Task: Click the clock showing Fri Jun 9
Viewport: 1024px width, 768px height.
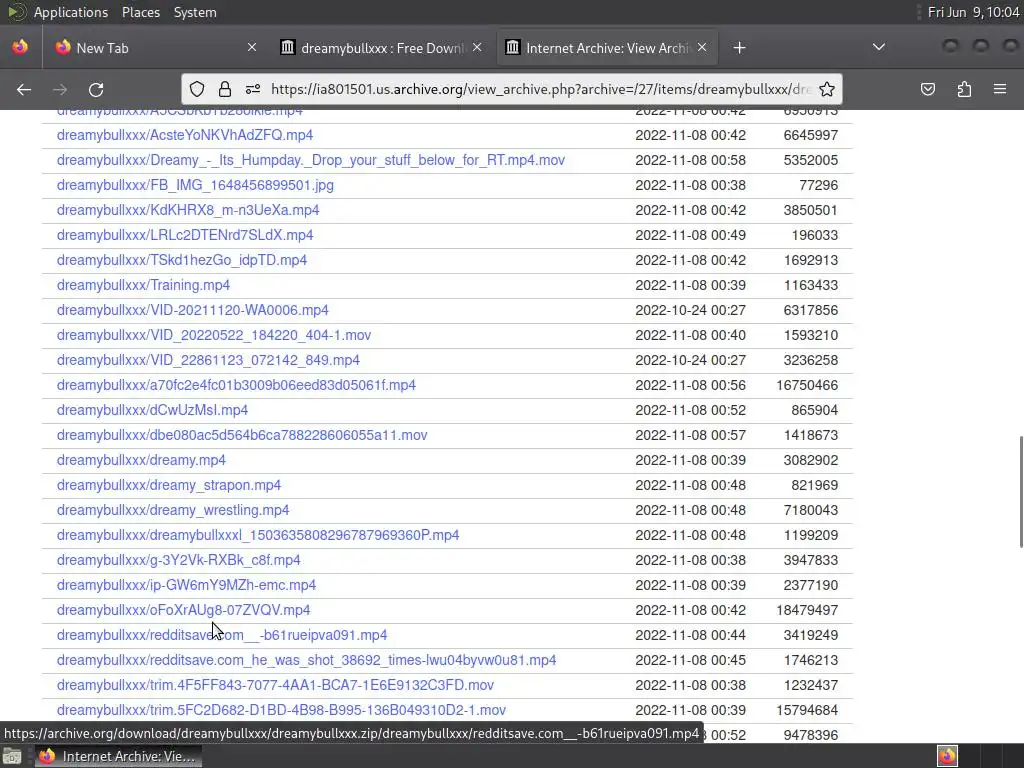Action: pos(973,12)
